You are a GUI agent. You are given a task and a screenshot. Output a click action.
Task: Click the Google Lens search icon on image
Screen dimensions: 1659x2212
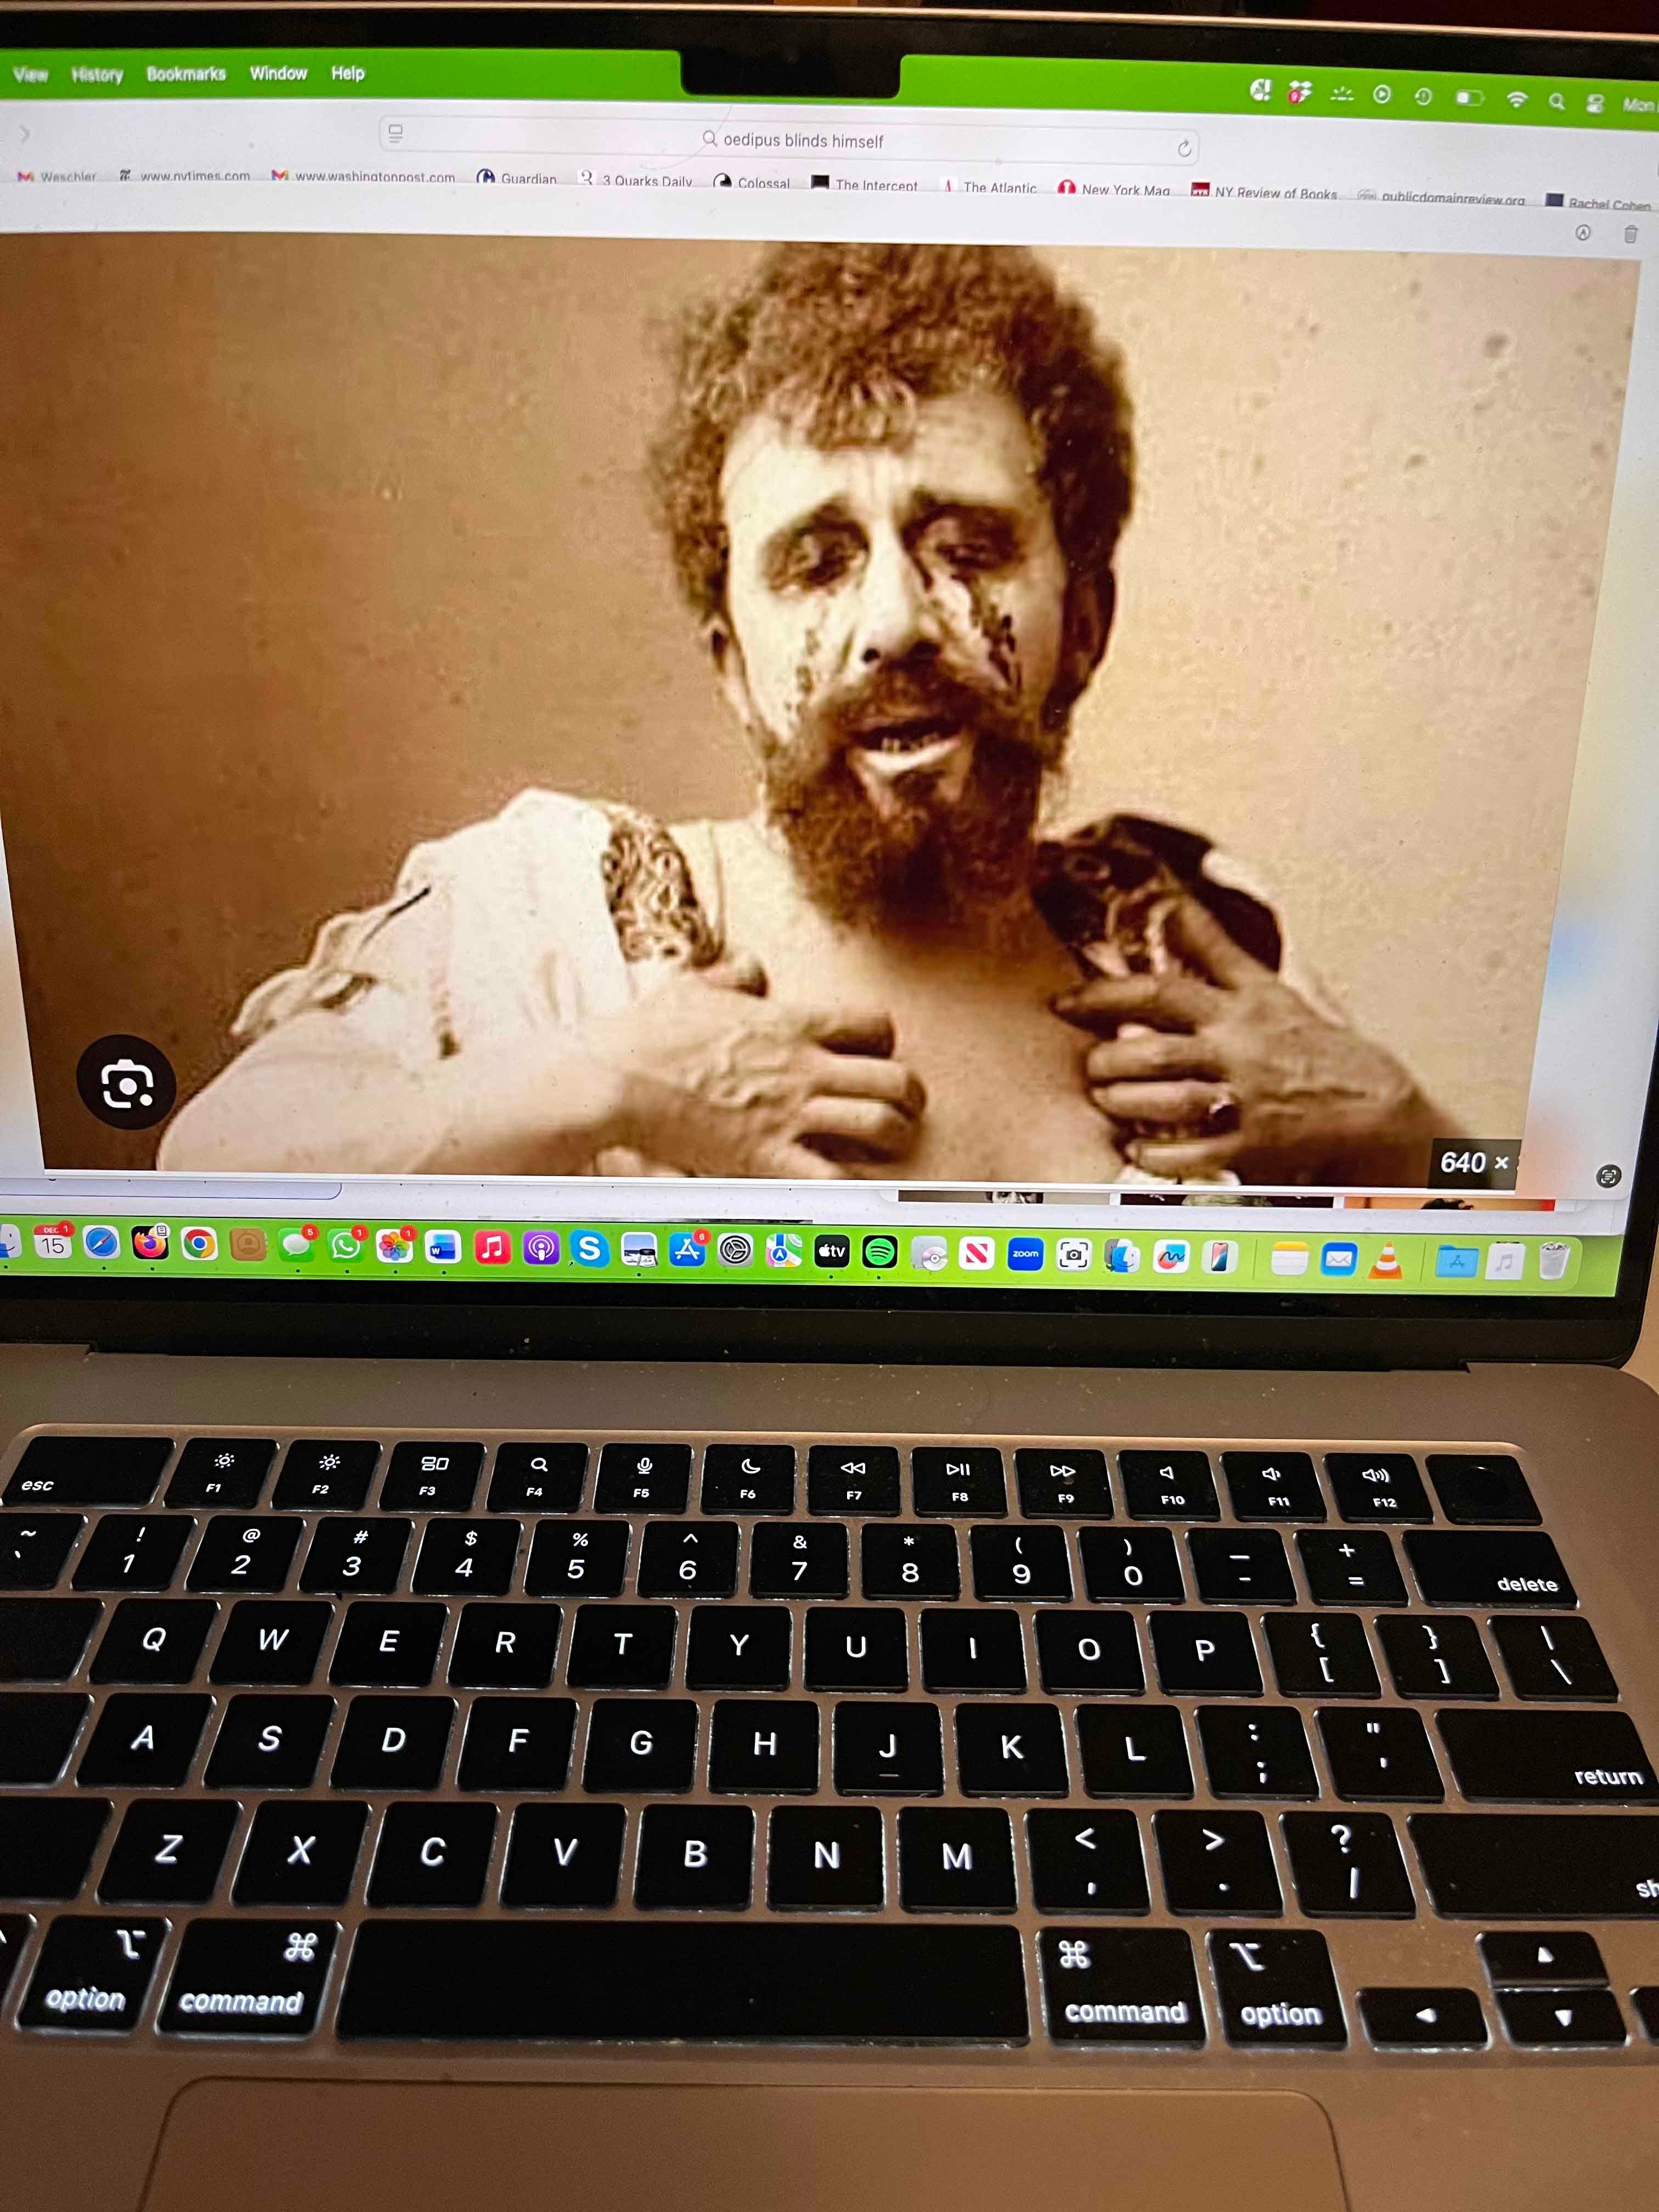[x=126, y=1083]
